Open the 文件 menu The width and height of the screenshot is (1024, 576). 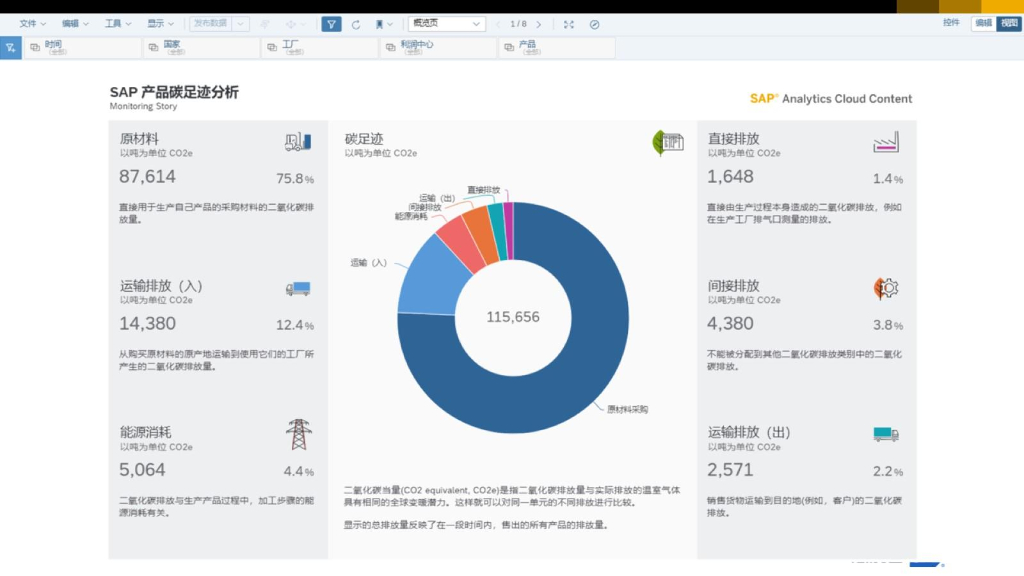click(30, 22)
